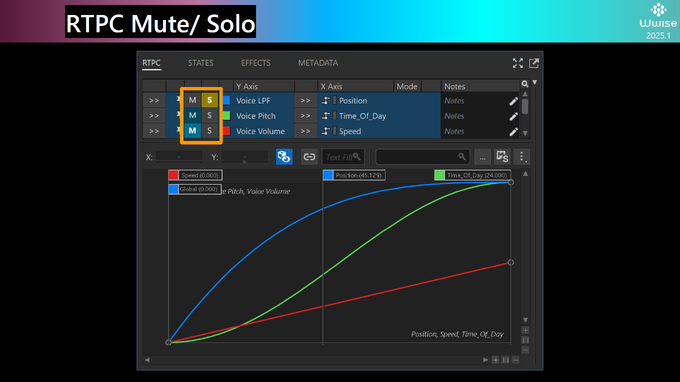This screenshot has height=382, width=680.
Task: Click the ellipsis browse button
Action: pyautogui.click(x=482, y=157)
